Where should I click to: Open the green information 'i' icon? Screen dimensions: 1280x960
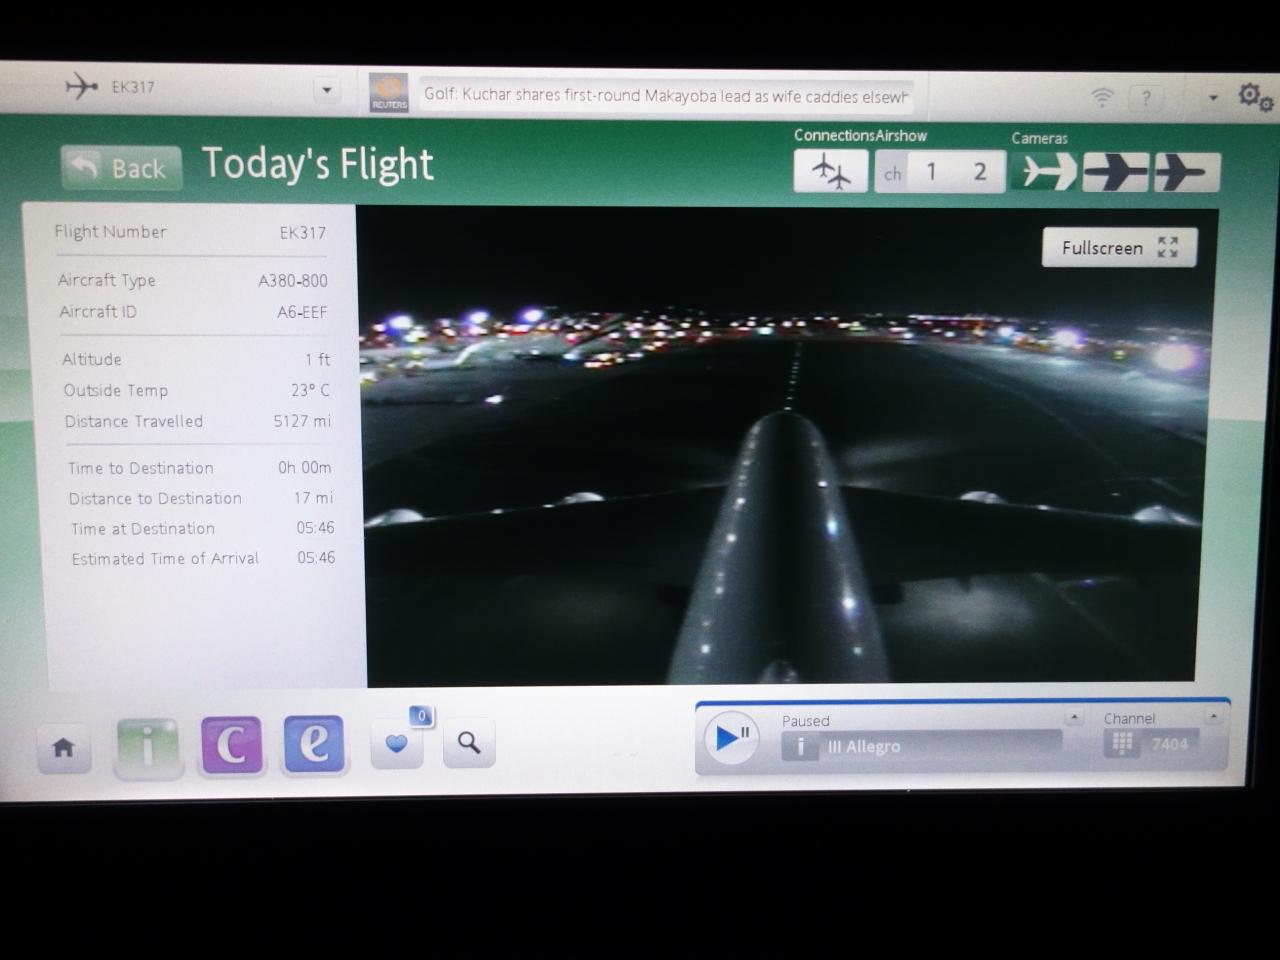148,746
